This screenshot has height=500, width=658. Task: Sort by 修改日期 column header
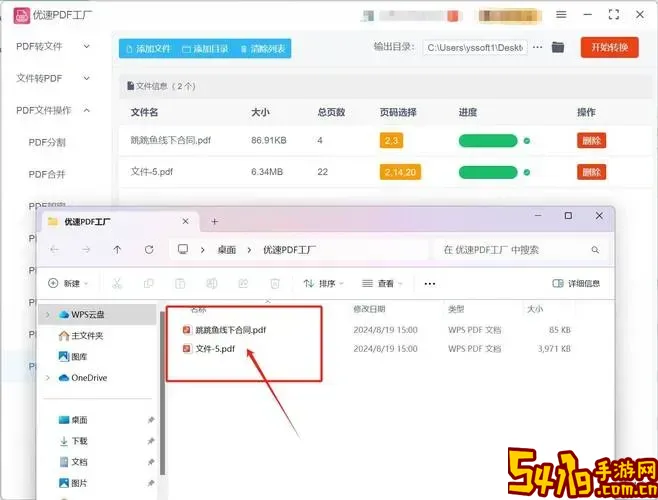[369, 309]
